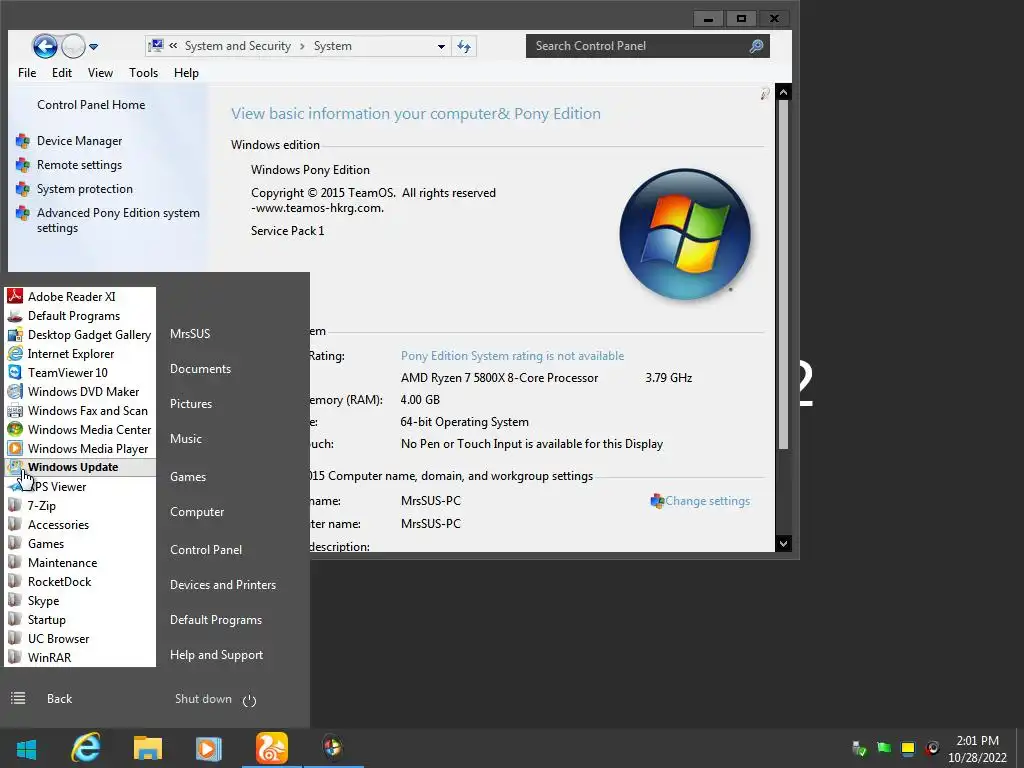Open the Pony Edition System rating link
Image resolution: width=1024 pixels, height=768 pixels.
coord(512,356)
